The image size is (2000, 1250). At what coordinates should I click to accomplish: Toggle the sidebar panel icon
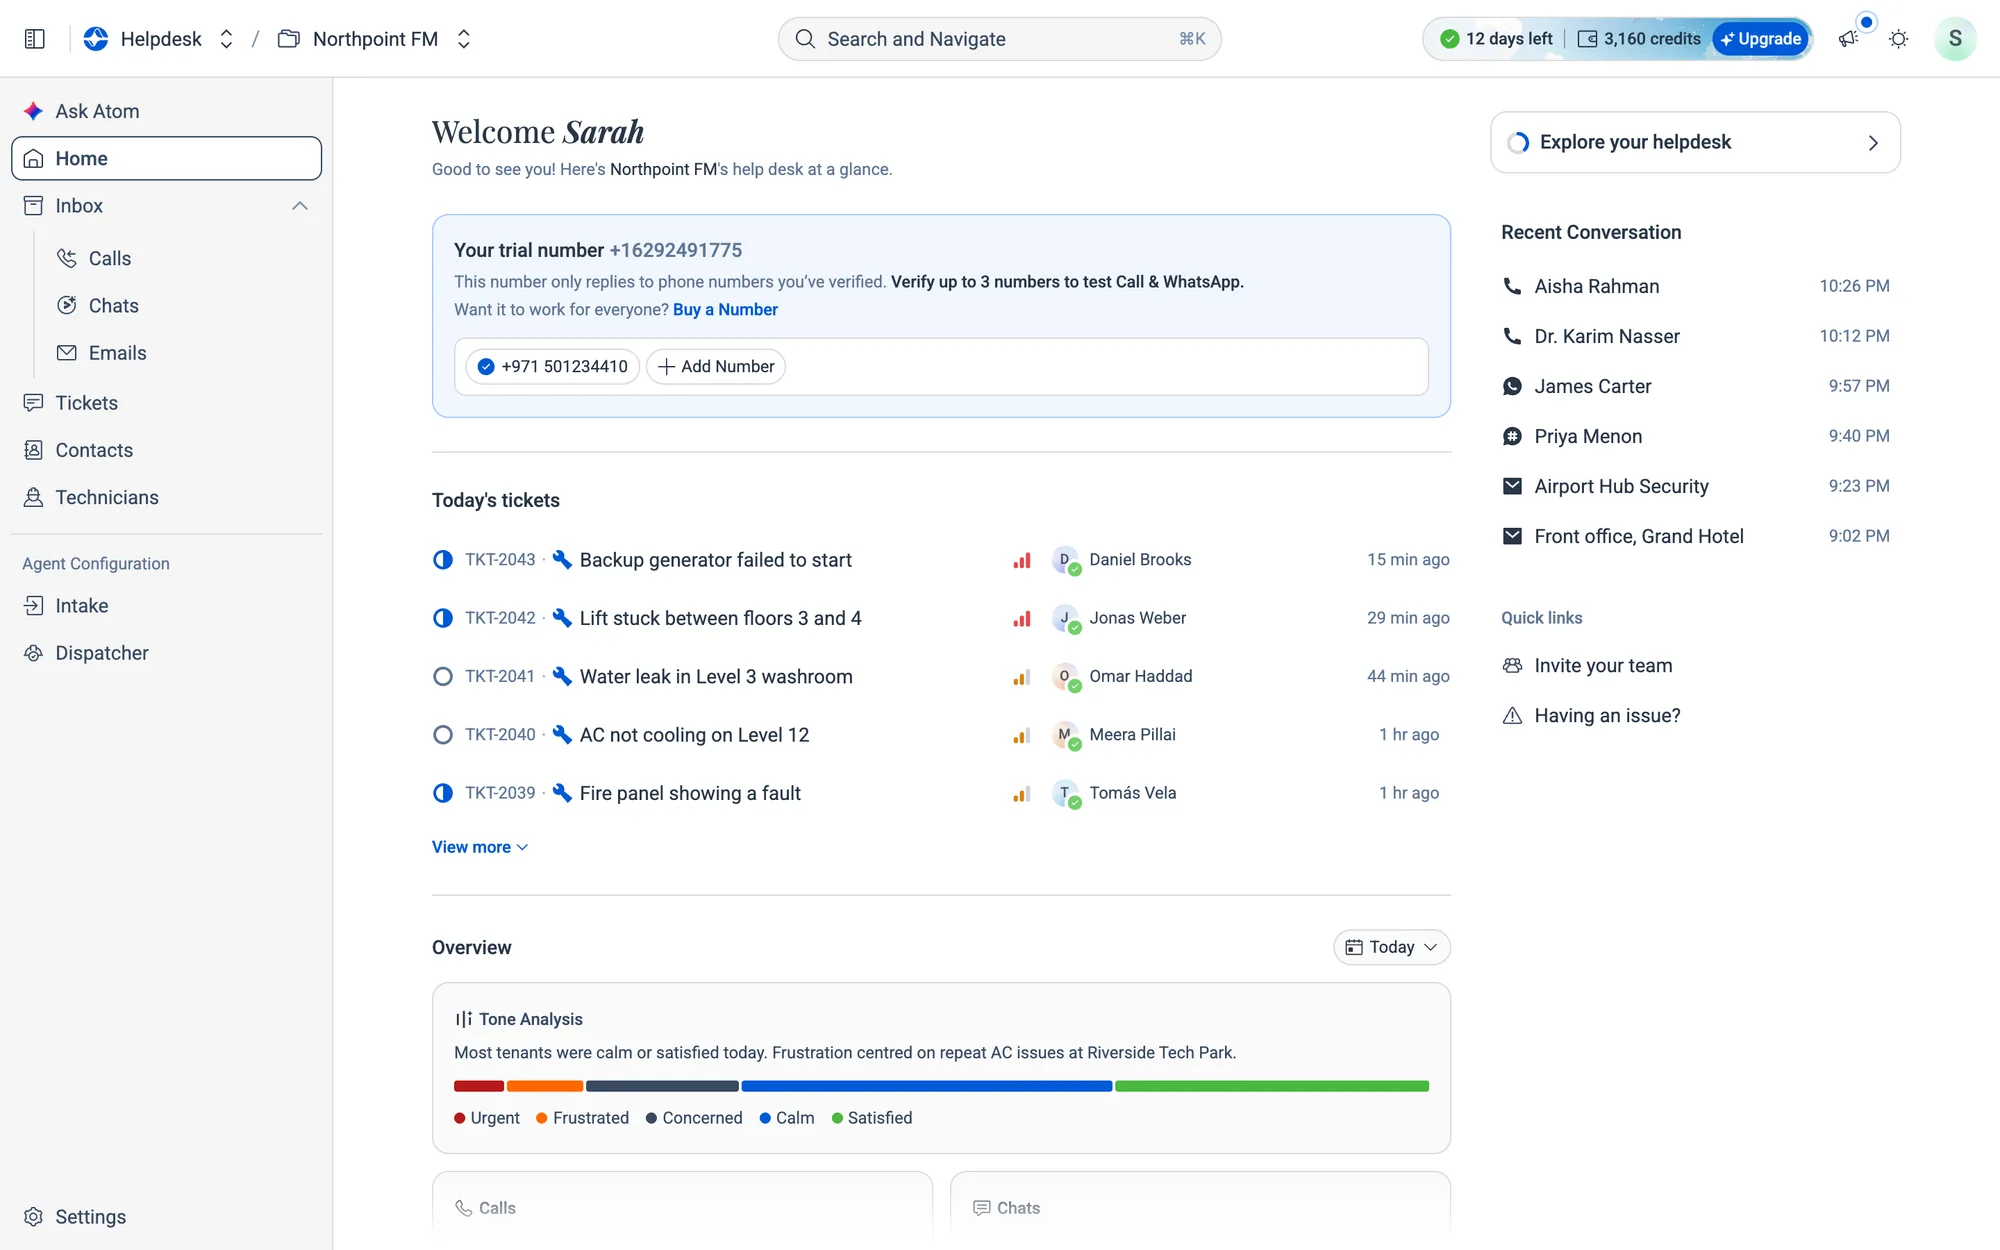coord(35,39)
